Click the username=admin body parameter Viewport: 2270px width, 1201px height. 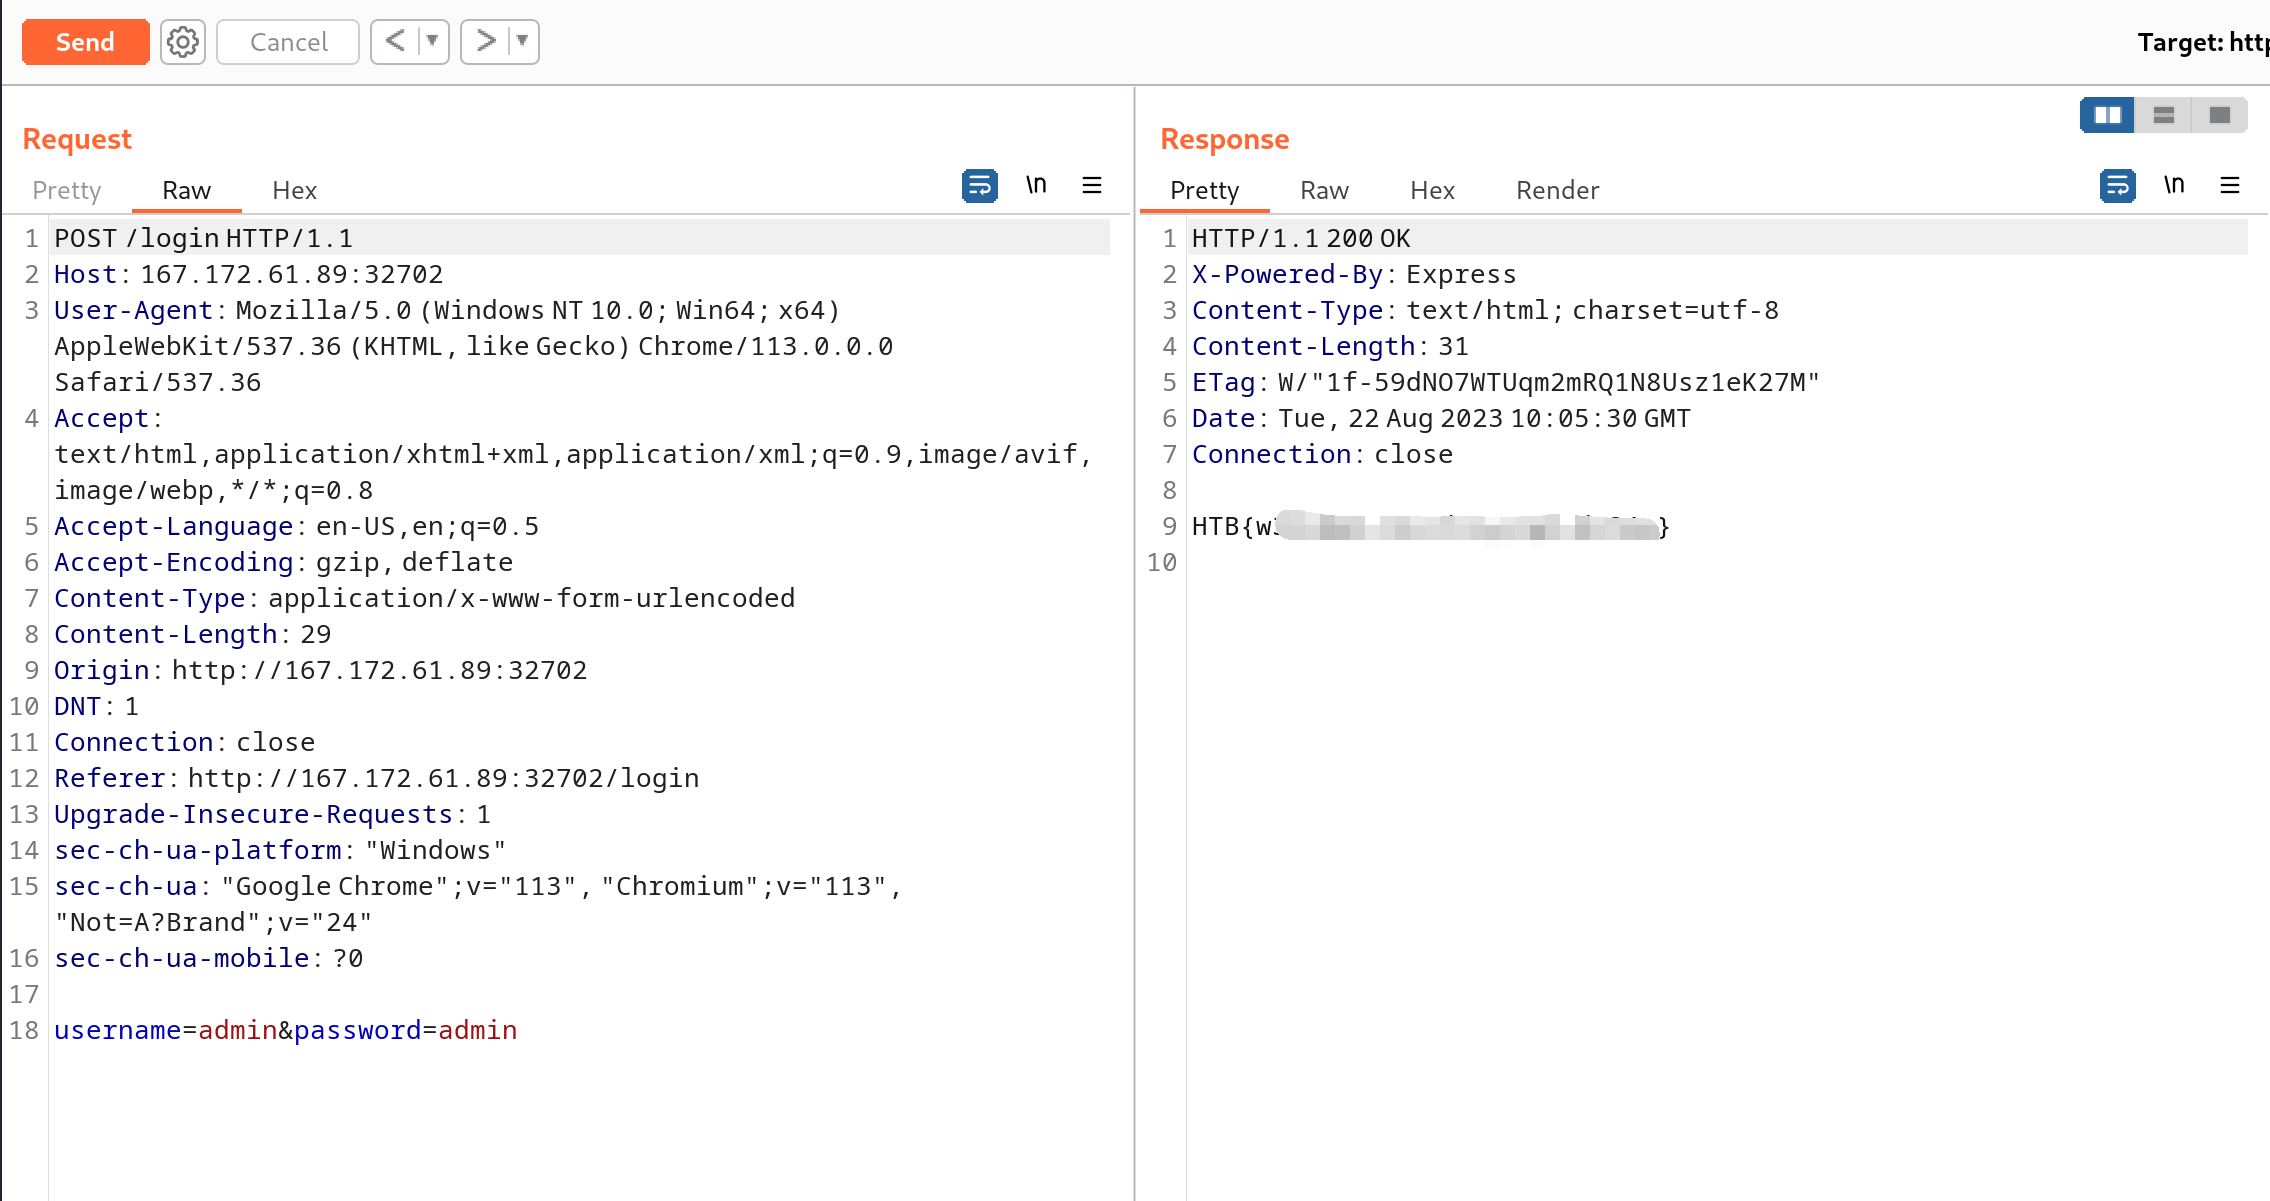point(166,1030)
